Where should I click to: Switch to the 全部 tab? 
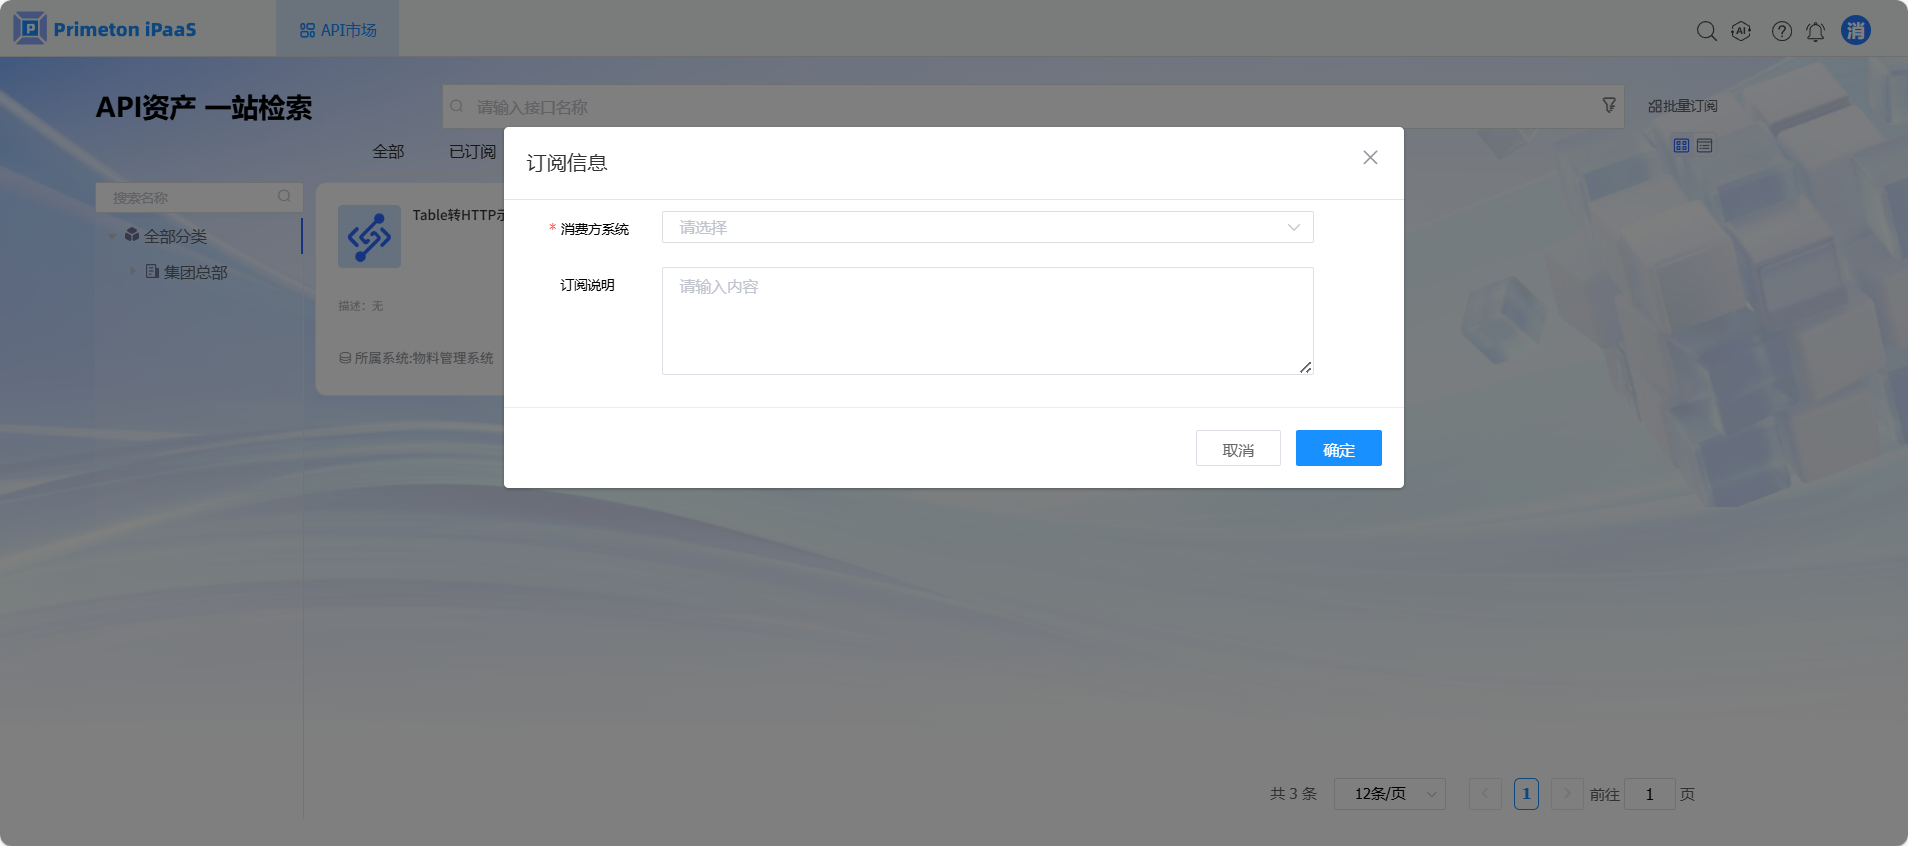click(x=388, y=152)
